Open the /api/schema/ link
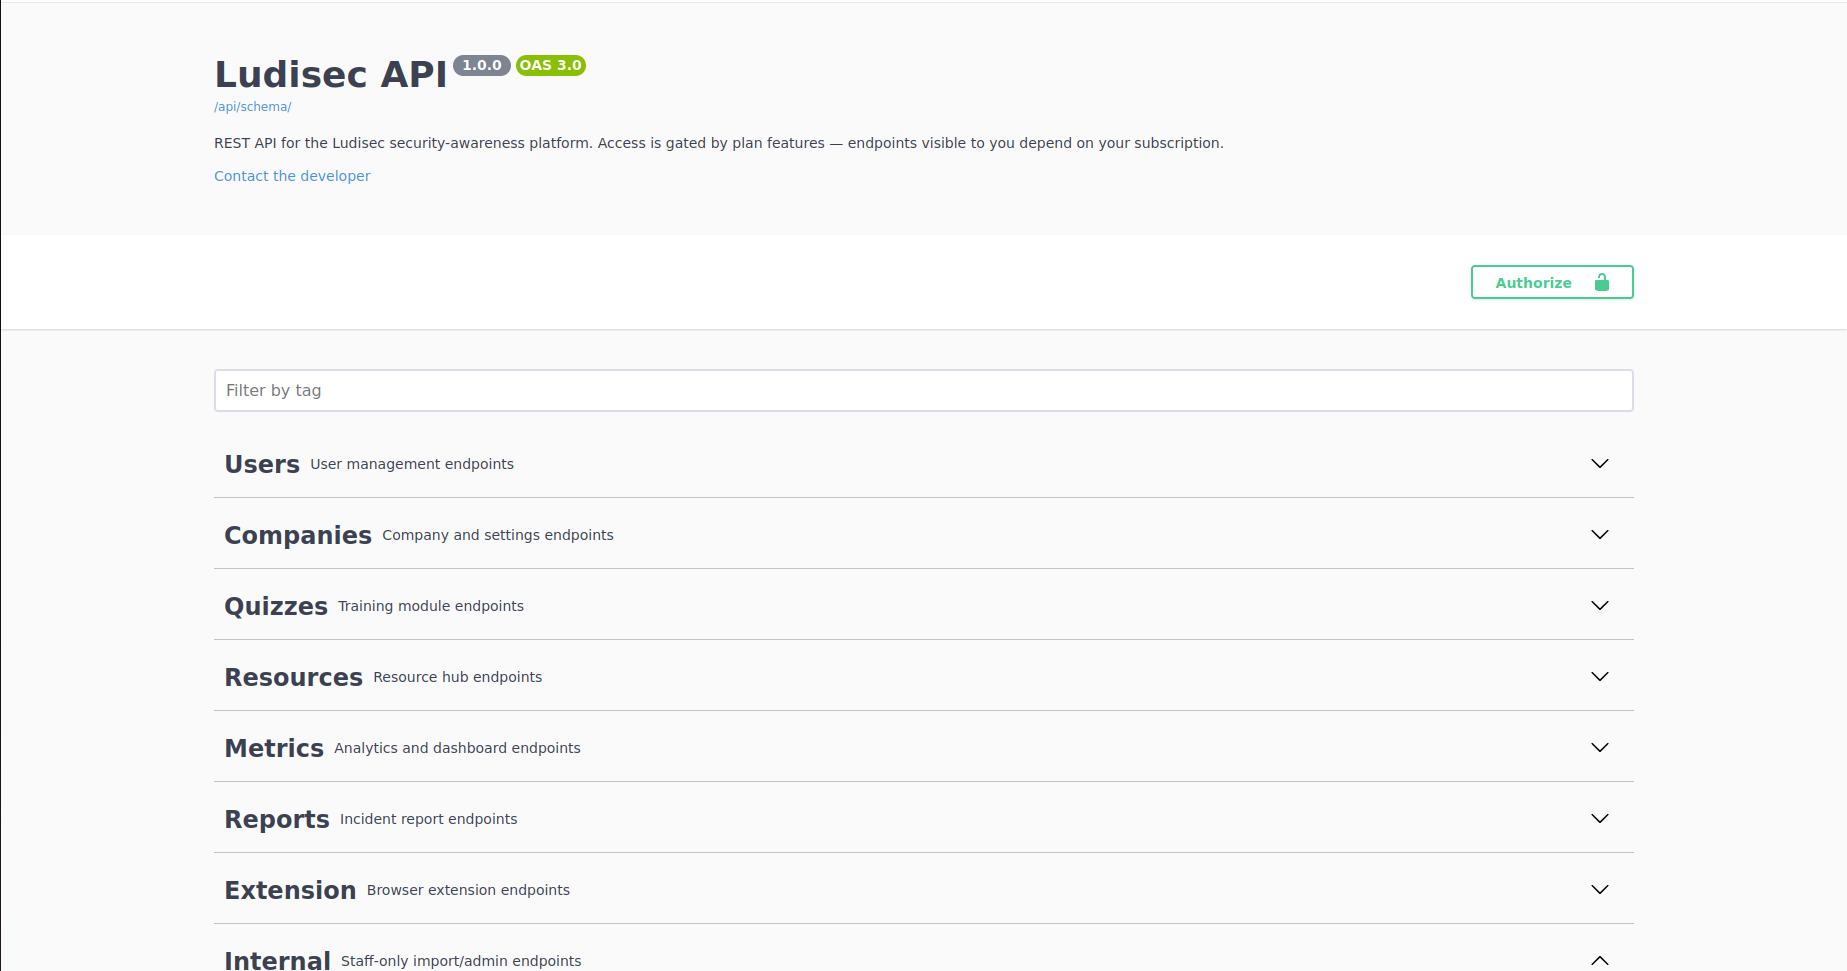The width and height of the screenshot is (1847, 971). (x=253, y=107)
